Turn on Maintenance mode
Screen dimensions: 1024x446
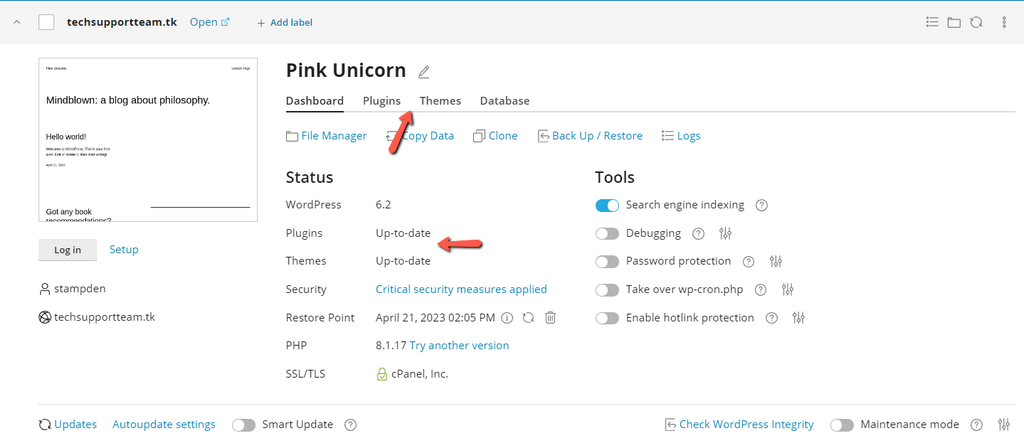pos(842,425)
